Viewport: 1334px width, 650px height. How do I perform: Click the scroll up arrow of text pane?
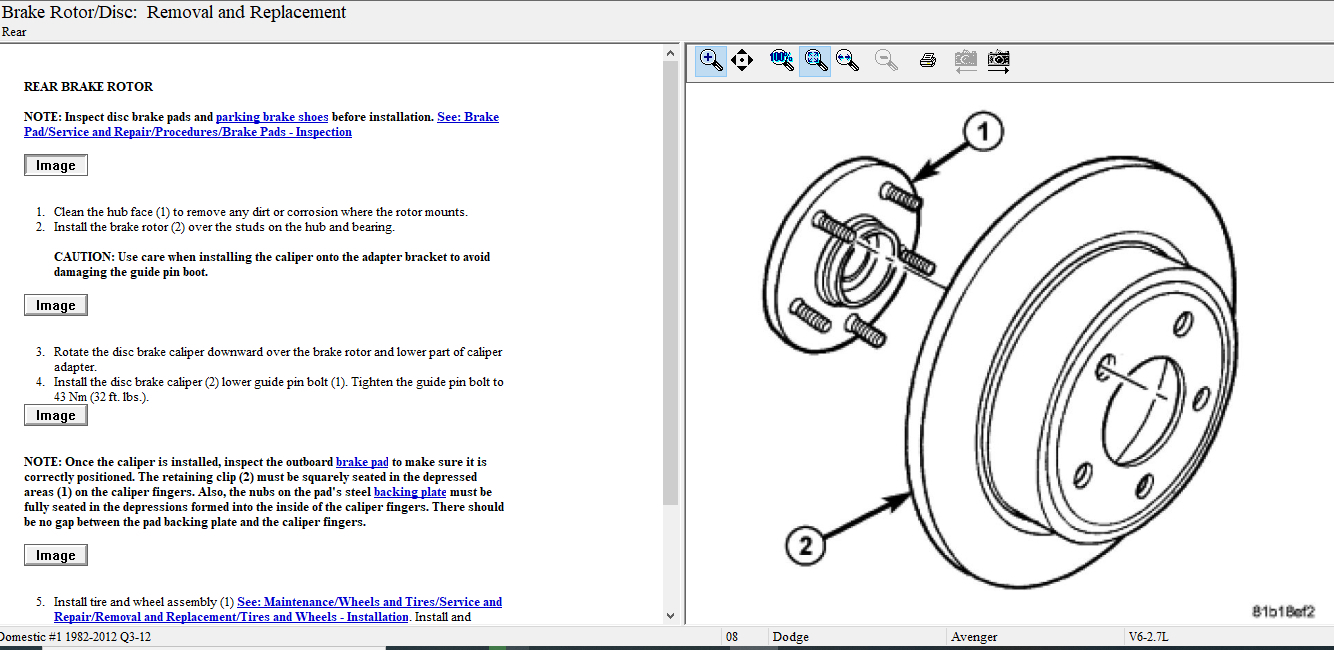[x=670, y=52]
